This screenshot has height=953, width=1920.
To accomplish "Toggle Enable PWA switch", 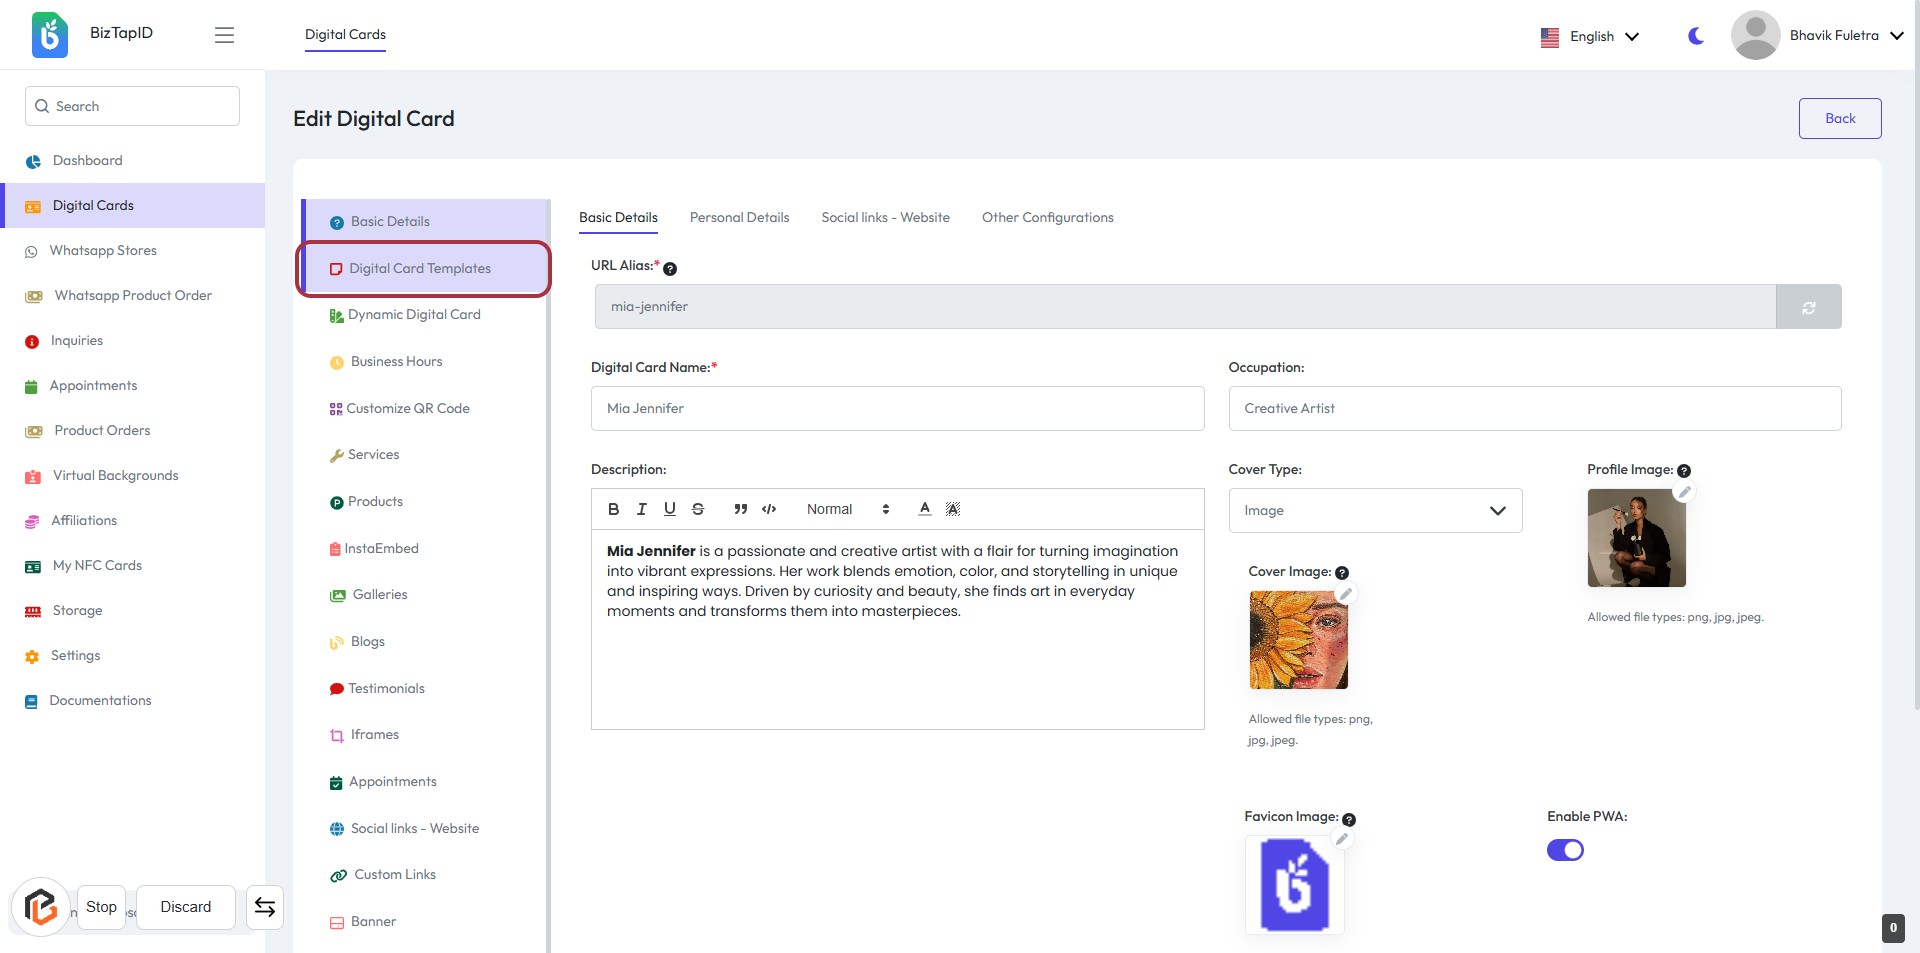I will 1565,850.
